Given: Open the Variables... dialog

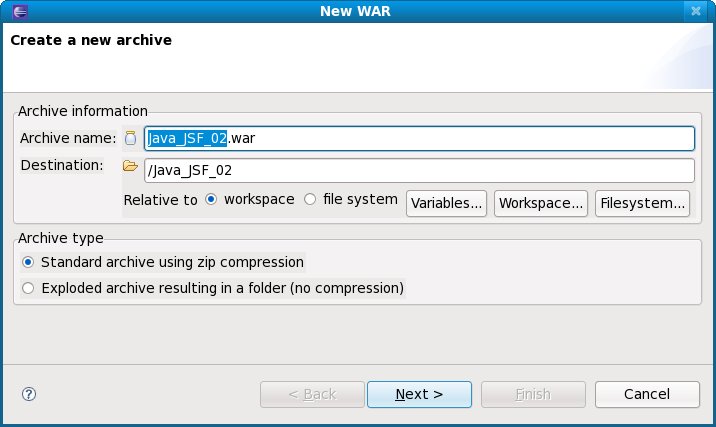Looking at the screenshot, I should [x=446, y=203].
